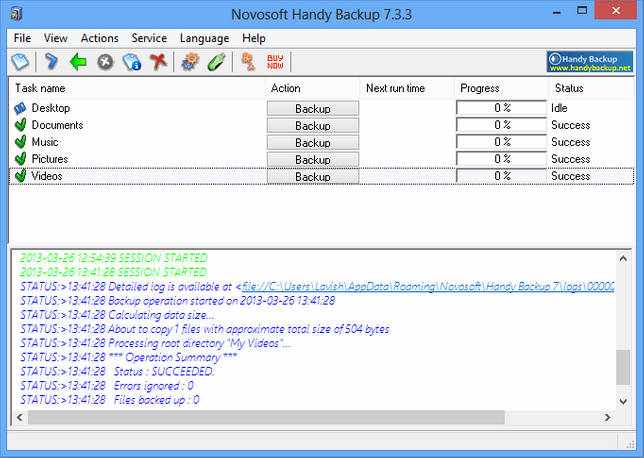Click the 'Status : SUCCEEDED.' log line
The height and width of the screenshot is (458, 644).
117,372
